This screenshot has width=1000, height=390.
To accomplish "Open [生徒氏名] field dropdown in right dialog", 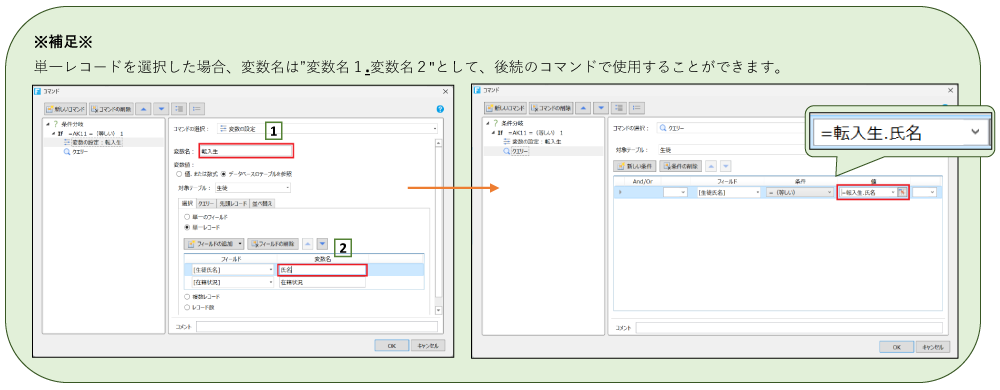I will (729, 192).
